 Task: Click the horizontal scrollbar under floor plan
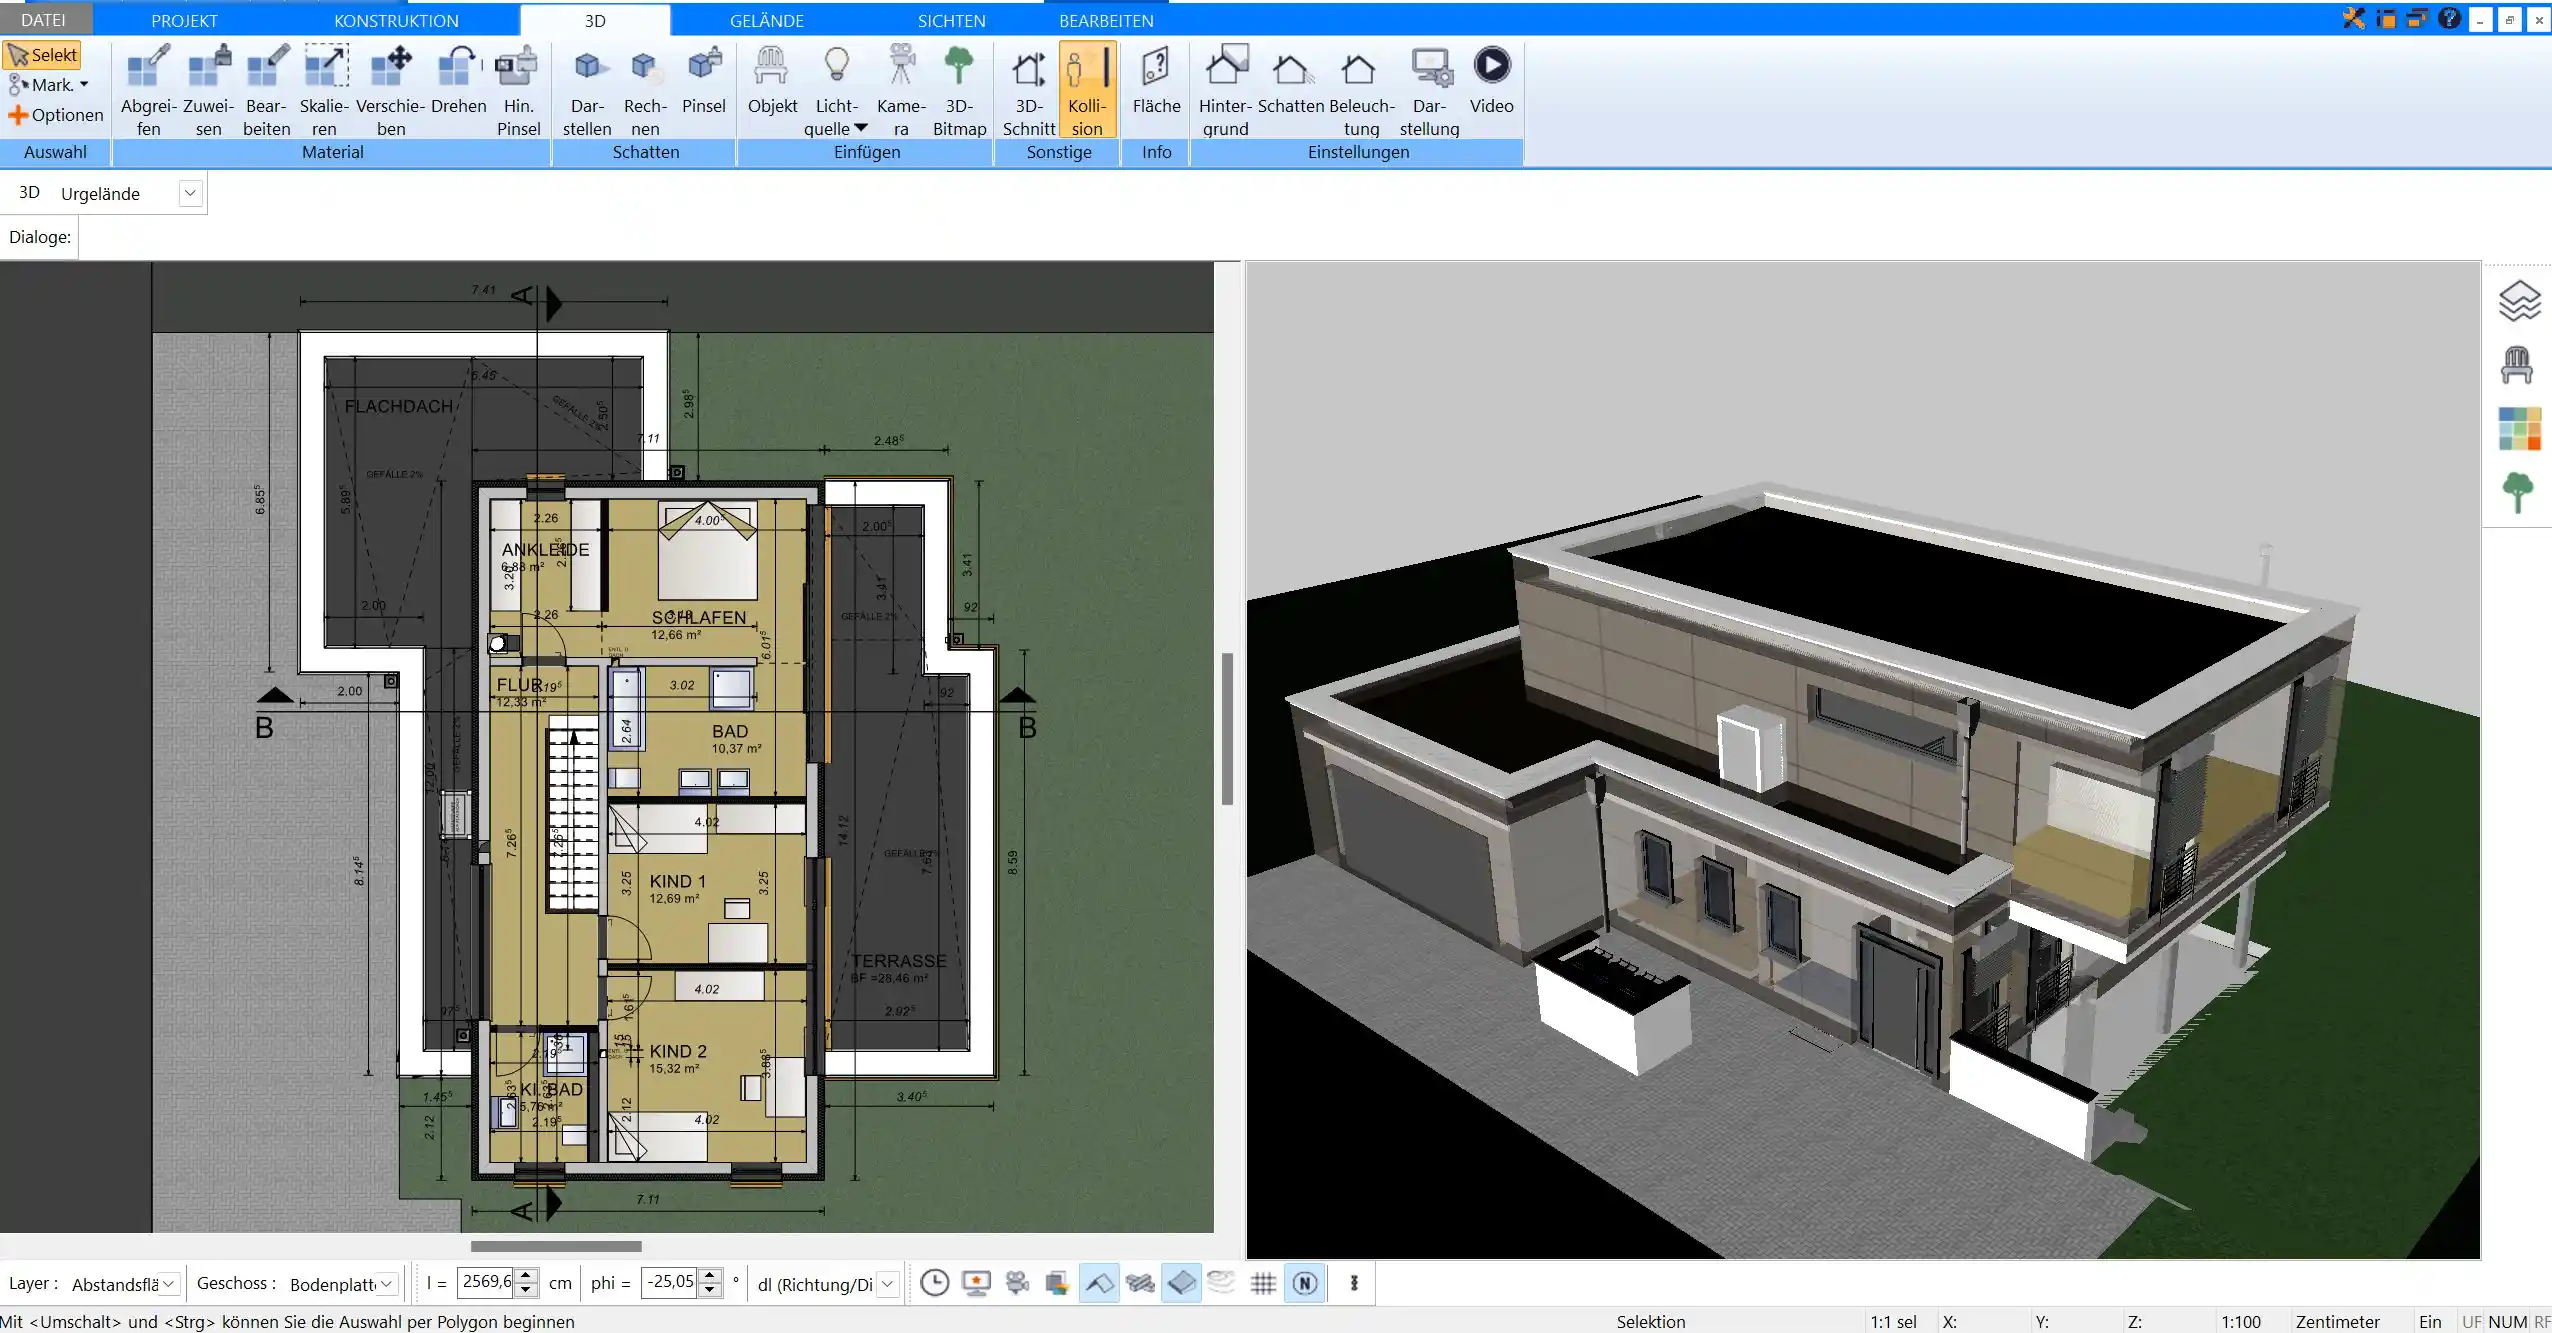point(556,1246)
